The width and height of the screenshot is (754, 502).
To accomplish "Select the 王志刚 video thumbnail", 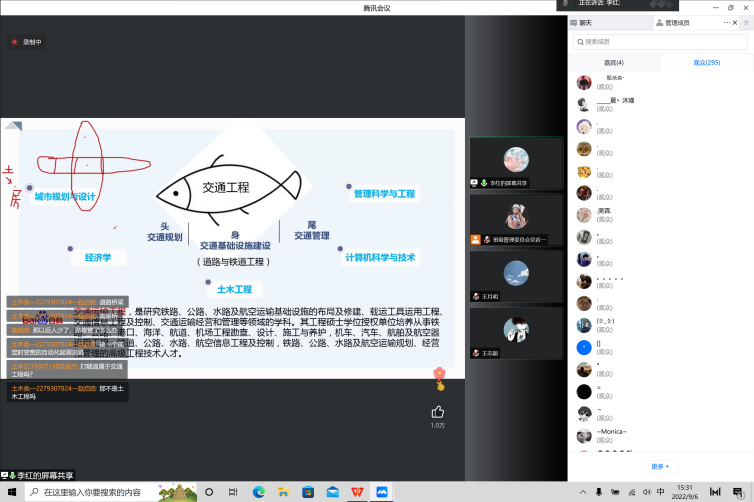I will click(x=516, y=334).
